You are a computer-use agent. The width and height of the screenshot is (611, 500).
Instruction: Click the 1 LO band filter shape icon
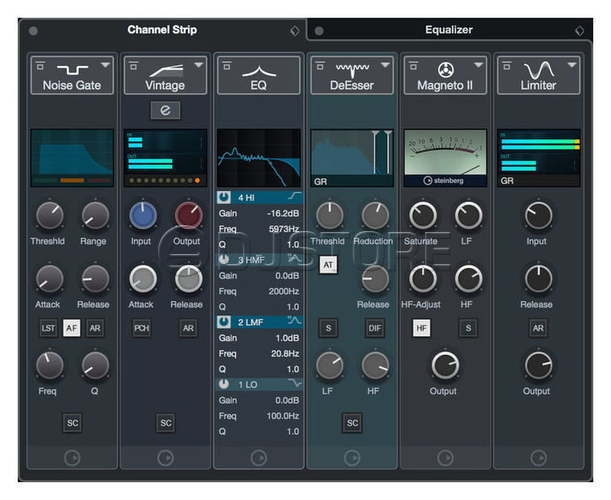coord(295,383)
